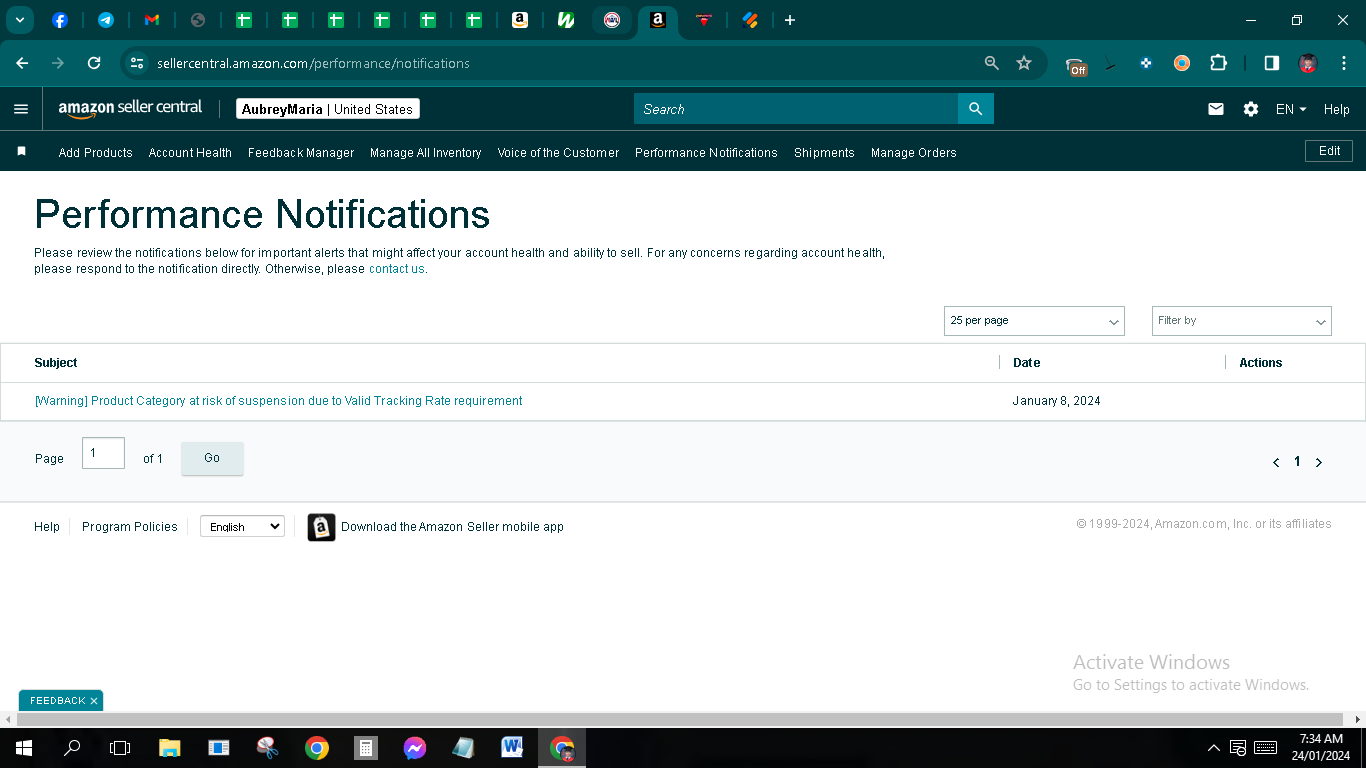1366x768 pixels.
Task: Click the January 8, 2024 date cell
Action: [1056, 401]
